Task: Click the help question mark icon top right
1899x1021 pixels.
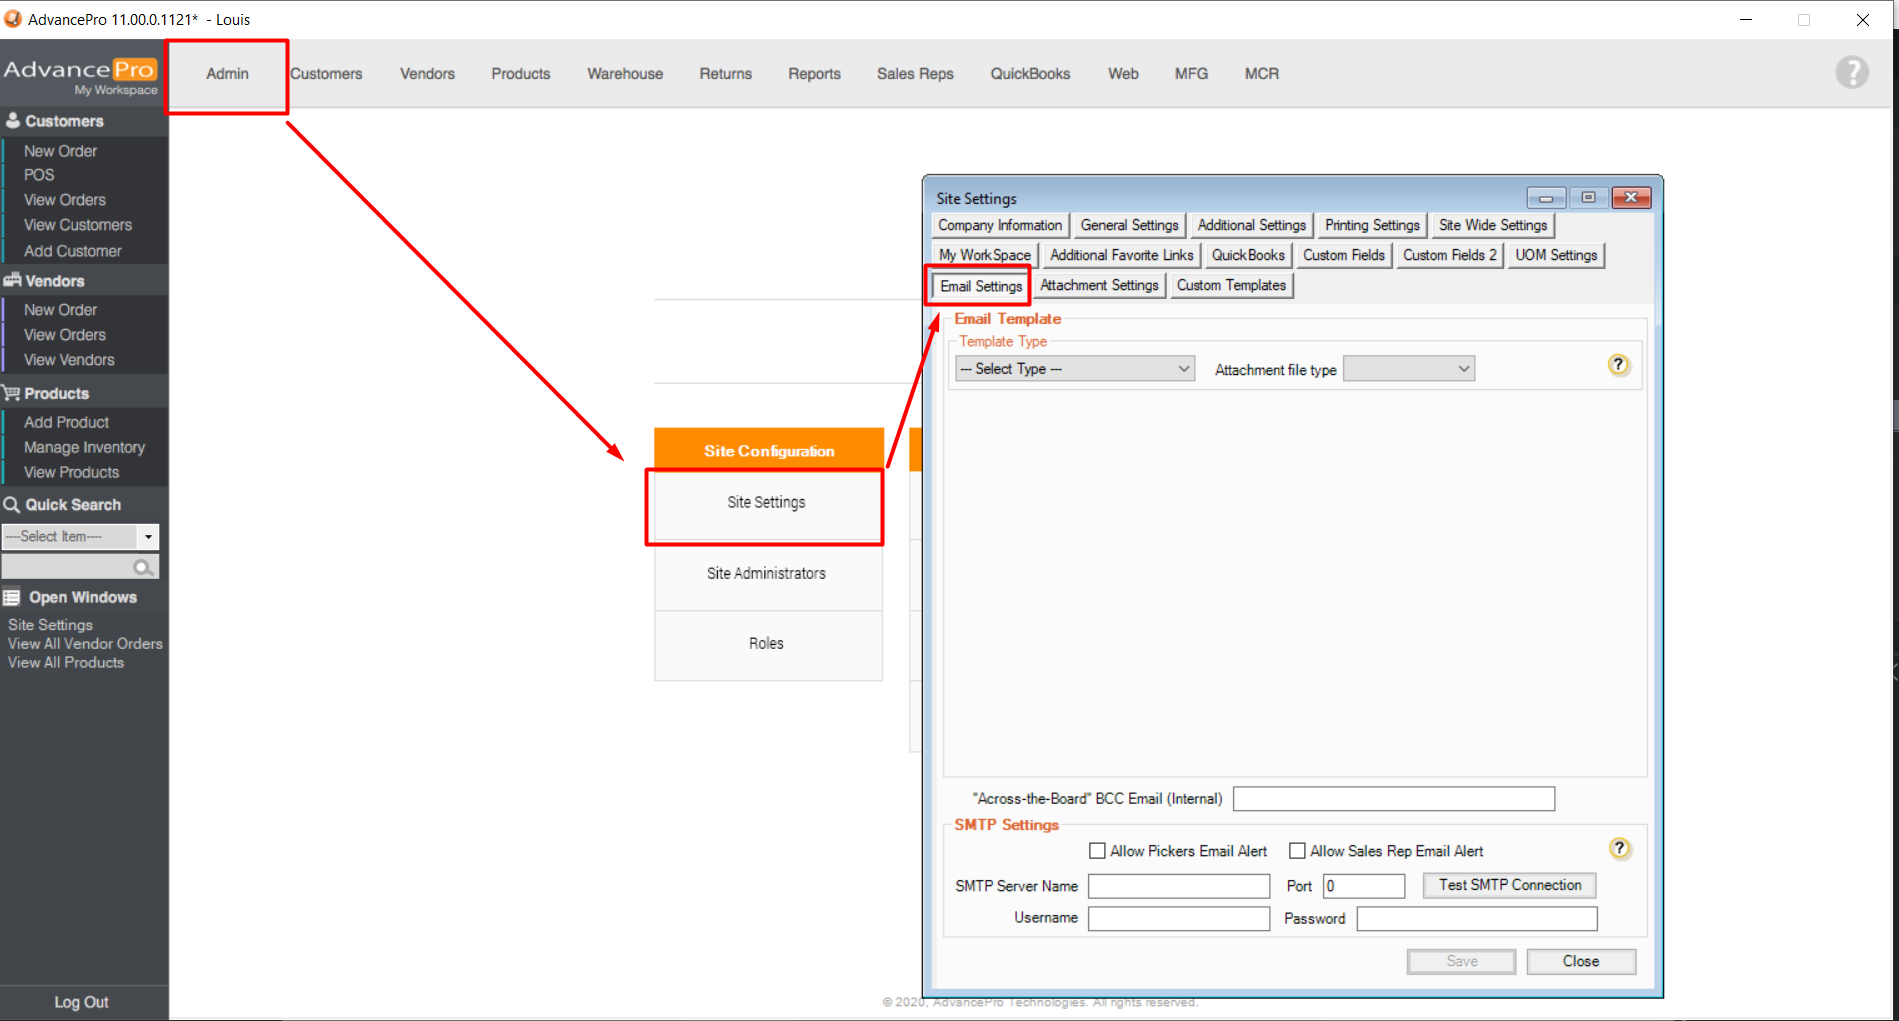Action: [x=1851, y=72]
